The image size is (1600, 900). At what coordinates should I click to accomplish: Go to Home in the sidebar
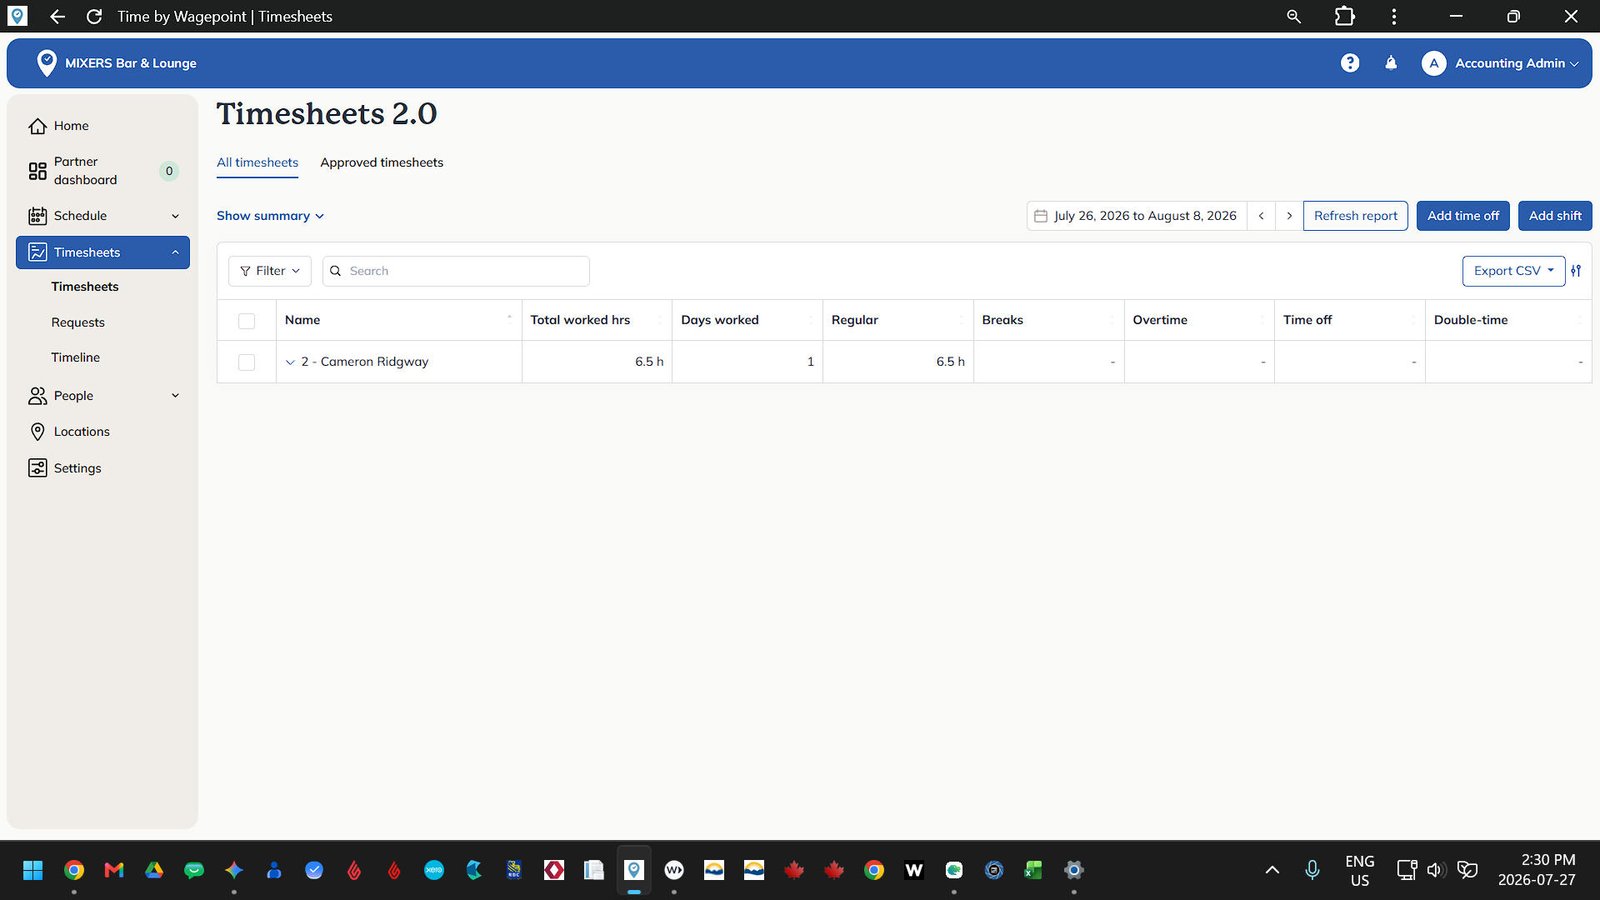tap(71, 126)
